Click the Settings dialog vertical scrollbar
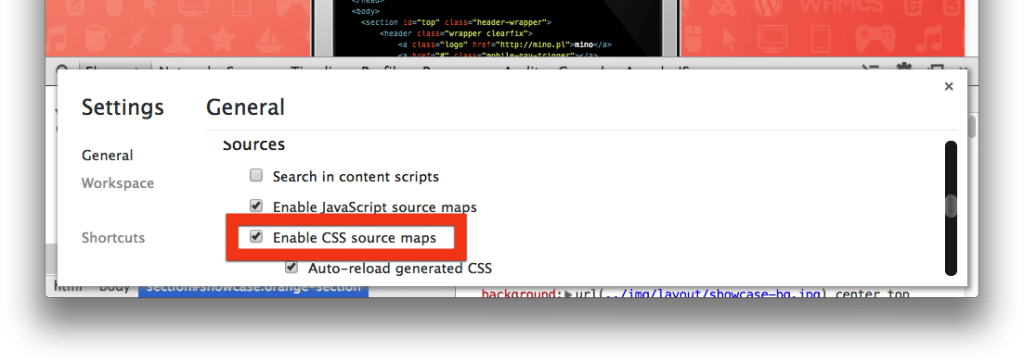The width and height of the screenshot is (1024, 363). (x=951, y=208)
